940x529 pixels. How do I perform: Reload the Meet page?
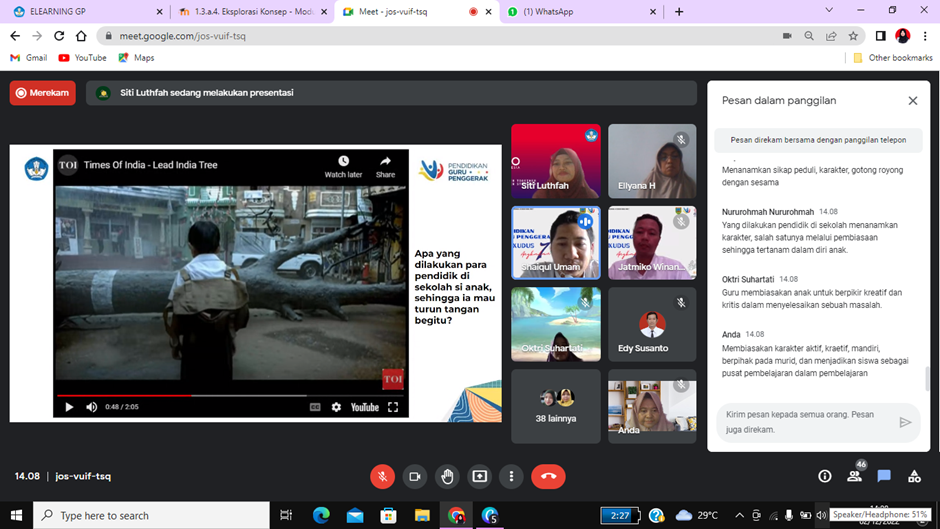[59, 36]
